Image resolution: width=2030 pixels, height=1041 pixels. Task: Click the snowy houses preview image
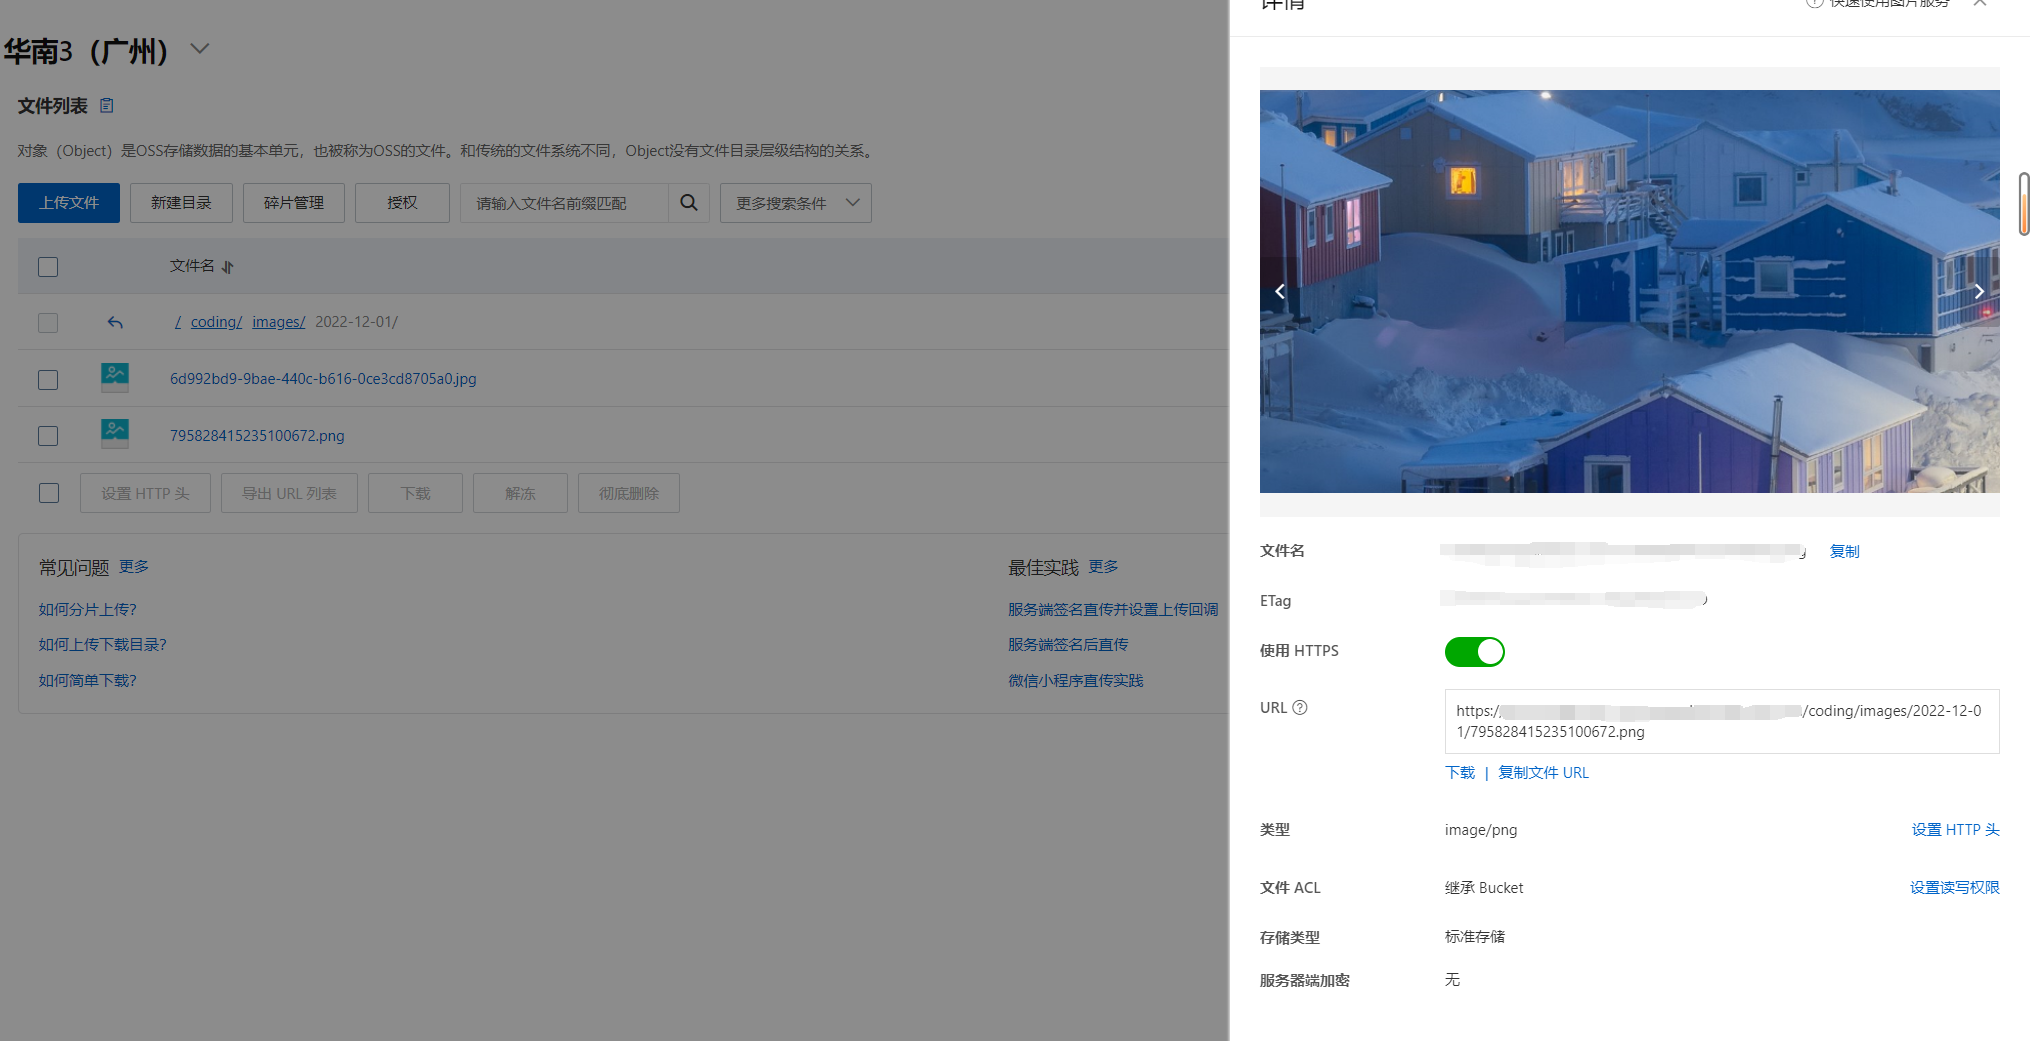[x=1629, y=291]
